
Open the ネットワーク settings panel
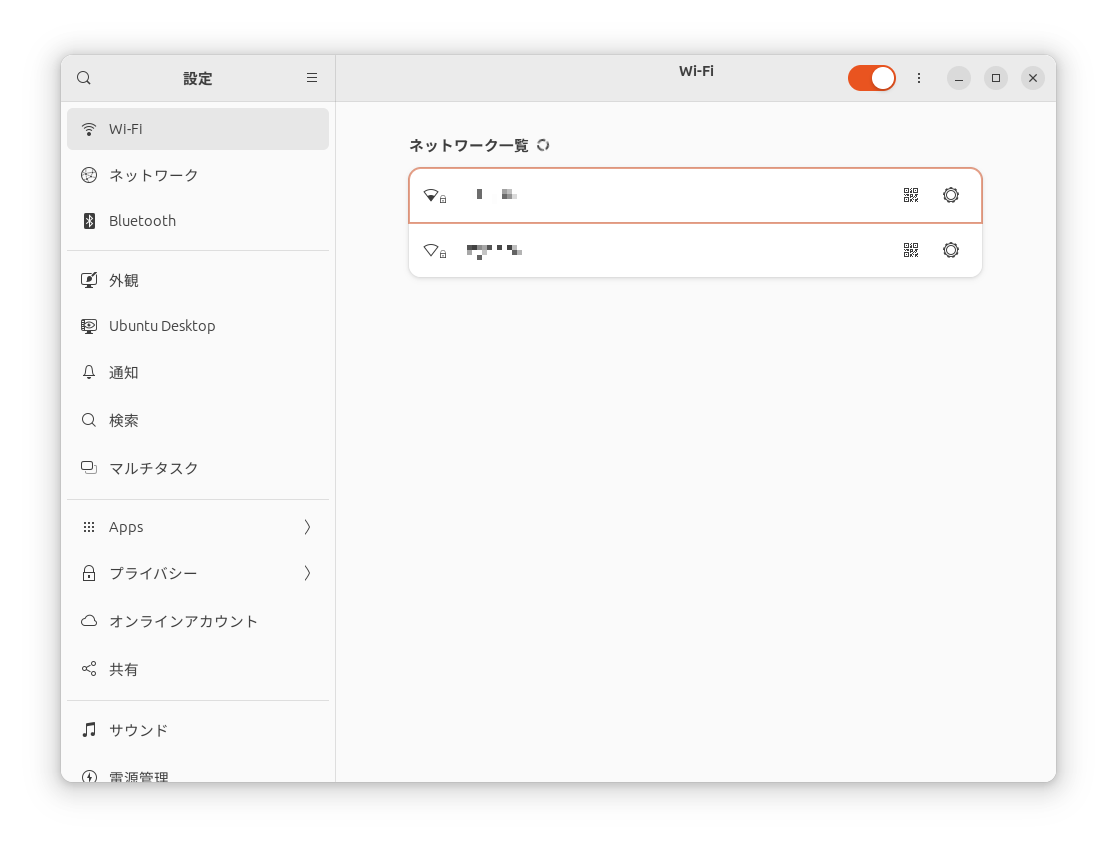(198, 175)
